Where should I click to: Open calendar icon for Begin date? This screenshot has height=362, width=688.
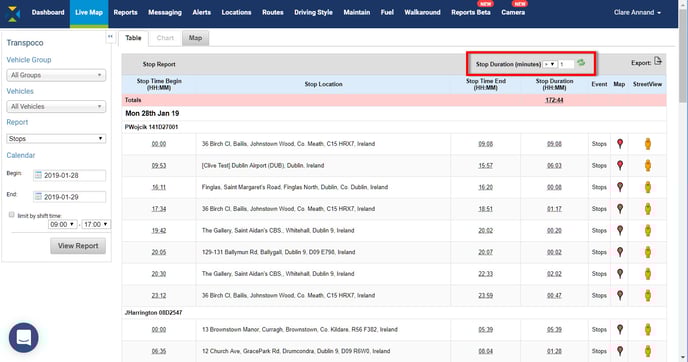[38, 175]
